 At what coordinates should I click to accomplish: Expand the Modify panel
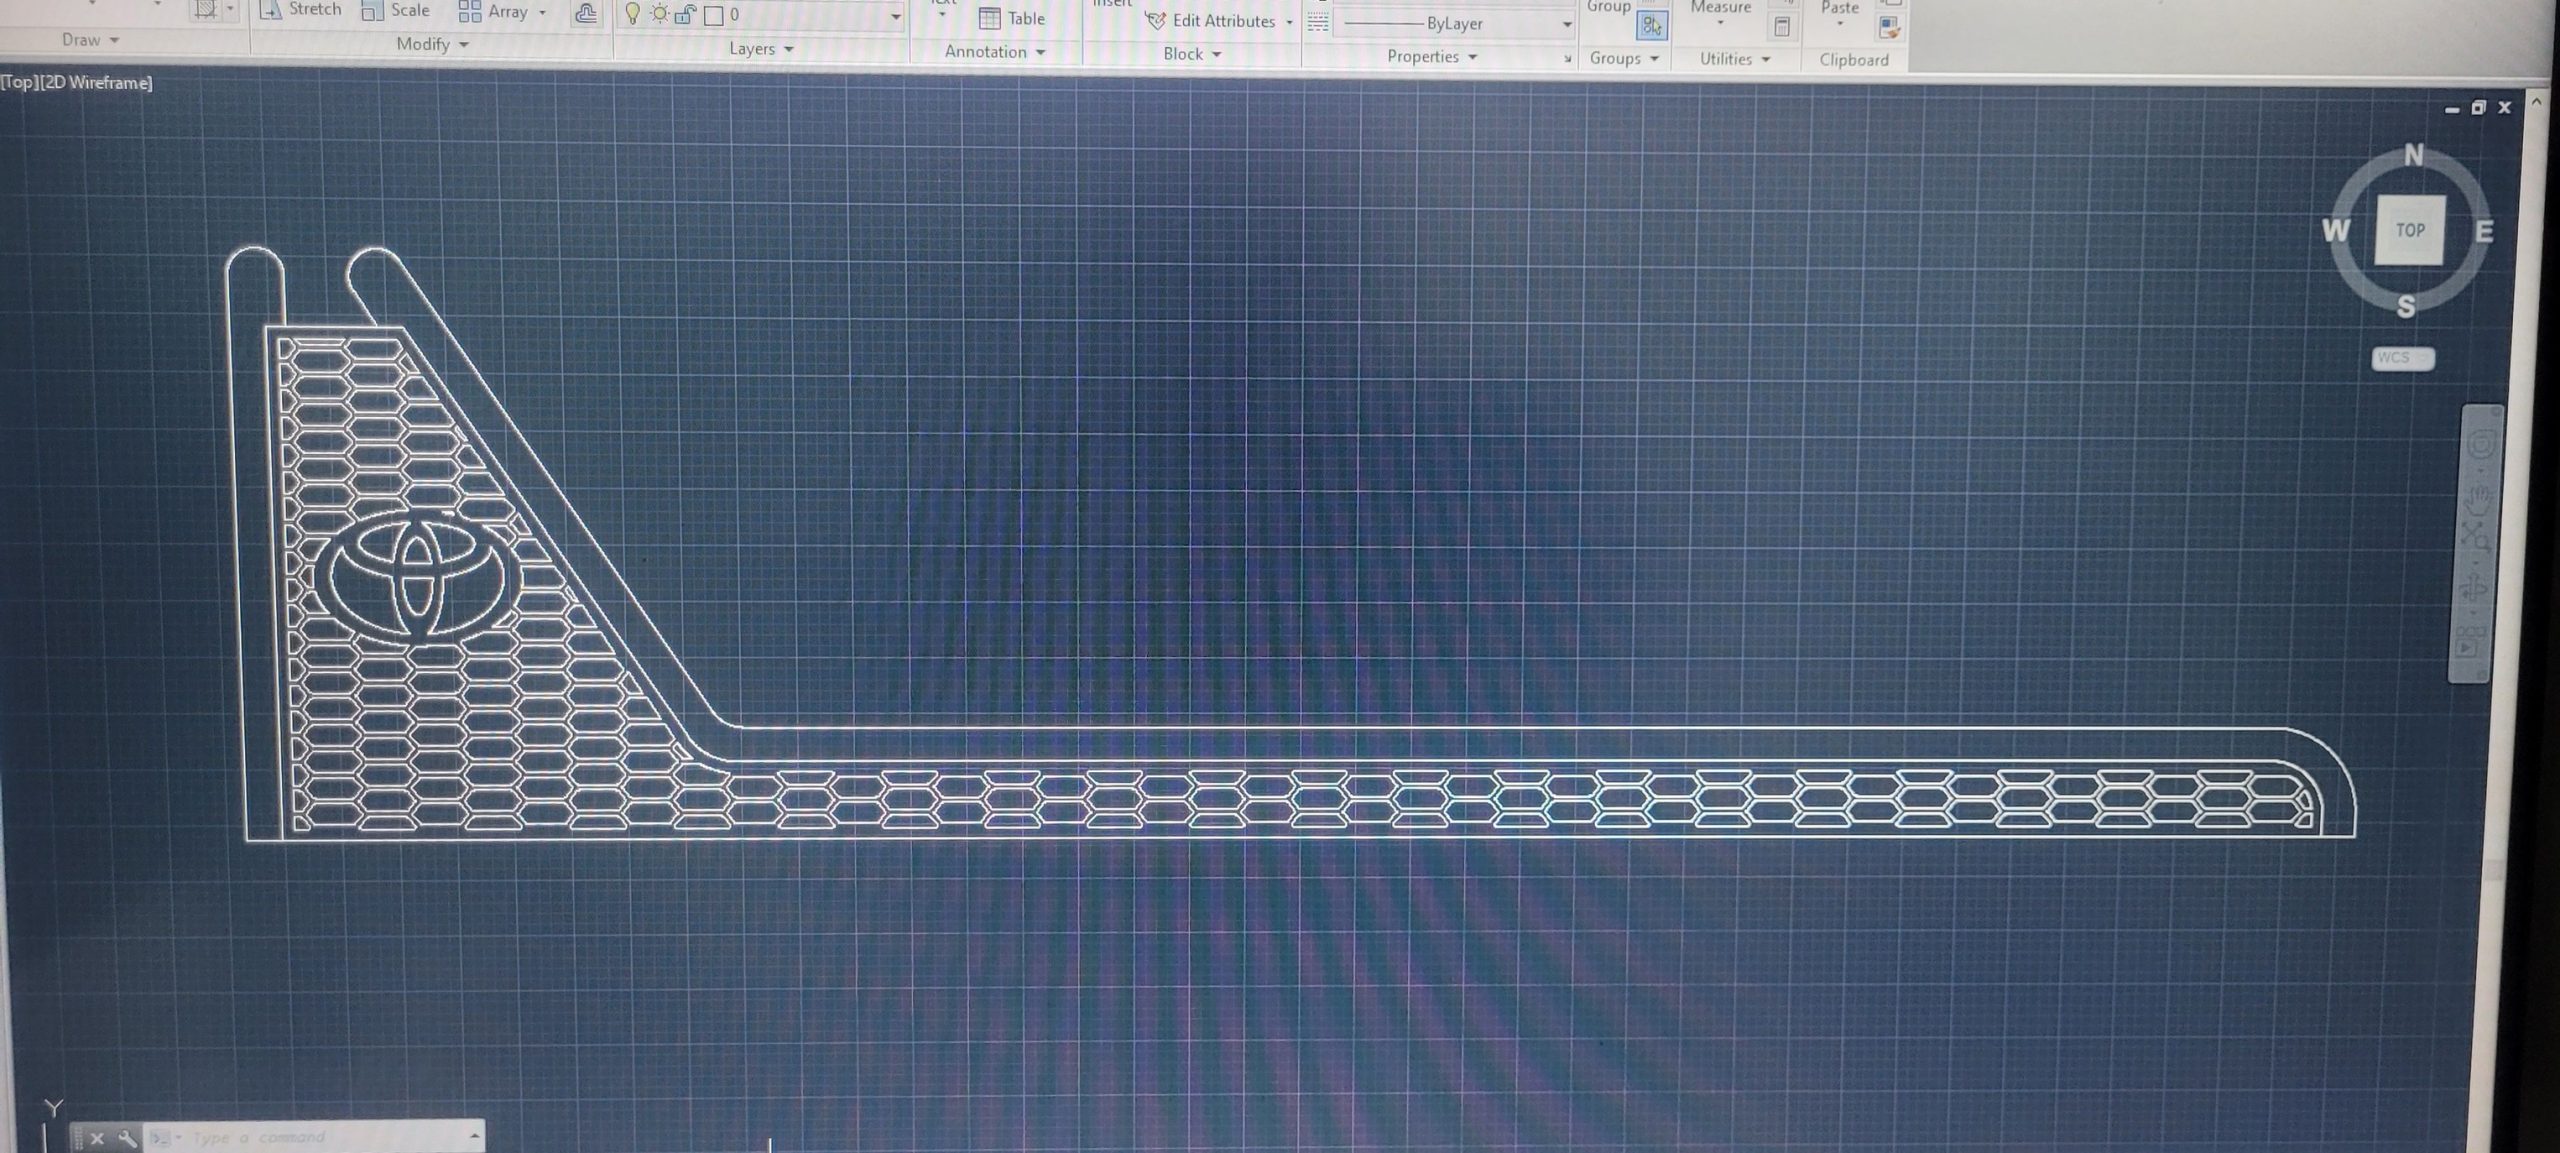point(432,44)
